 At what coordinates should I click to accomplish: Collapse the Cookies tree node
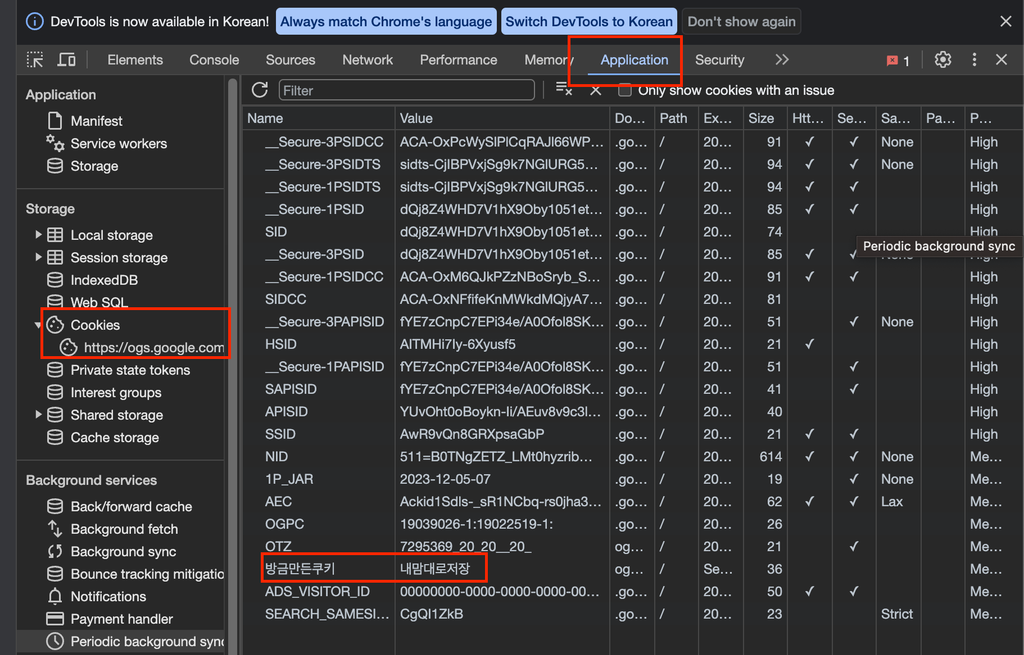tap(38, 325)
